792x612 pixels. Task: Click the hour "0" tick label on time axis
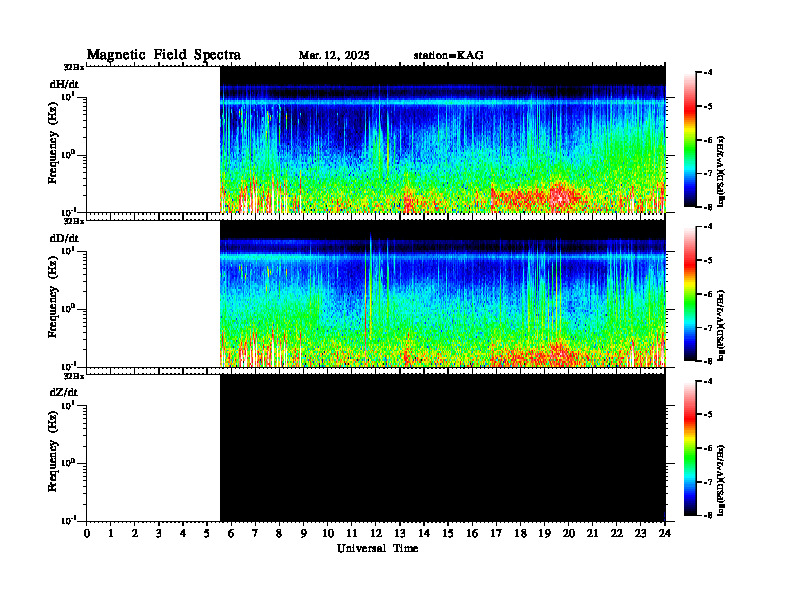pyautogui.click(x=87, y=534)
